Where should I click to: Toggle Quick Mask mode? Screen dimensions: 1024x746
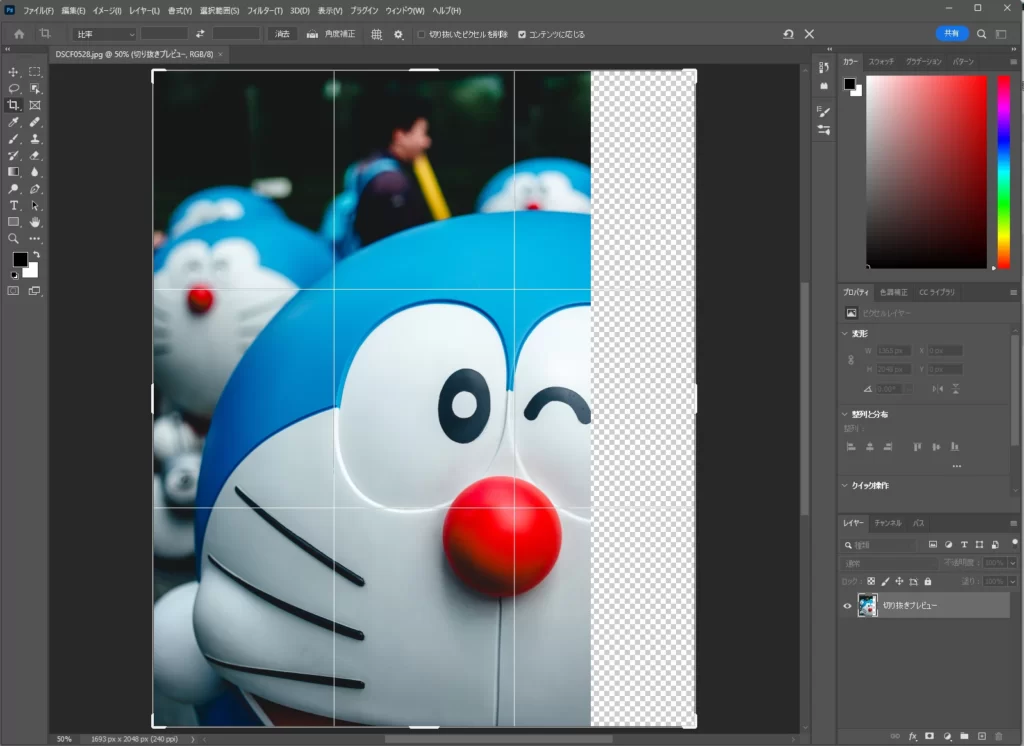[13, 291]
